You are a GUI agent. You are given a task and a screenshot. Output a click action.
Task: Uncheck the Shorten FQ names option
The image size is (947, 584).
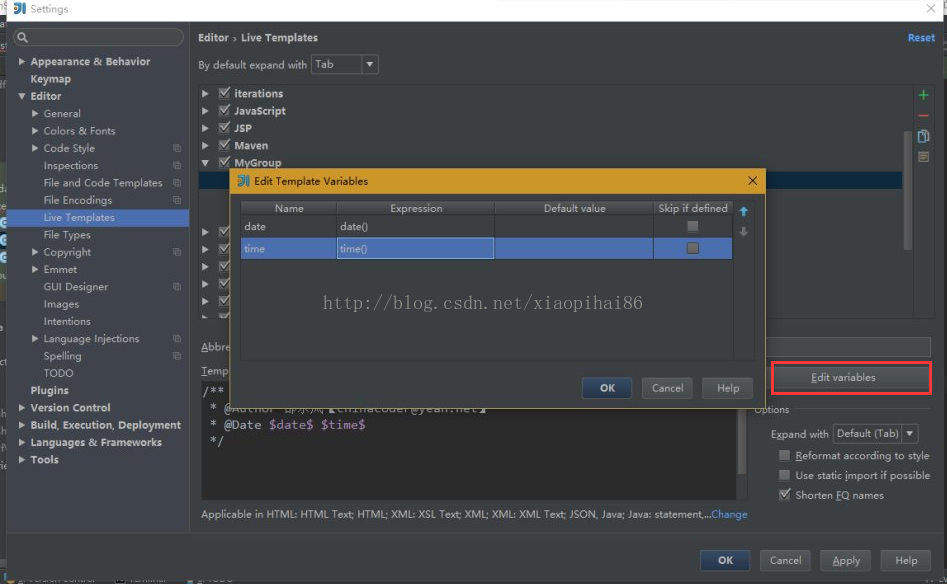point(785,495)
